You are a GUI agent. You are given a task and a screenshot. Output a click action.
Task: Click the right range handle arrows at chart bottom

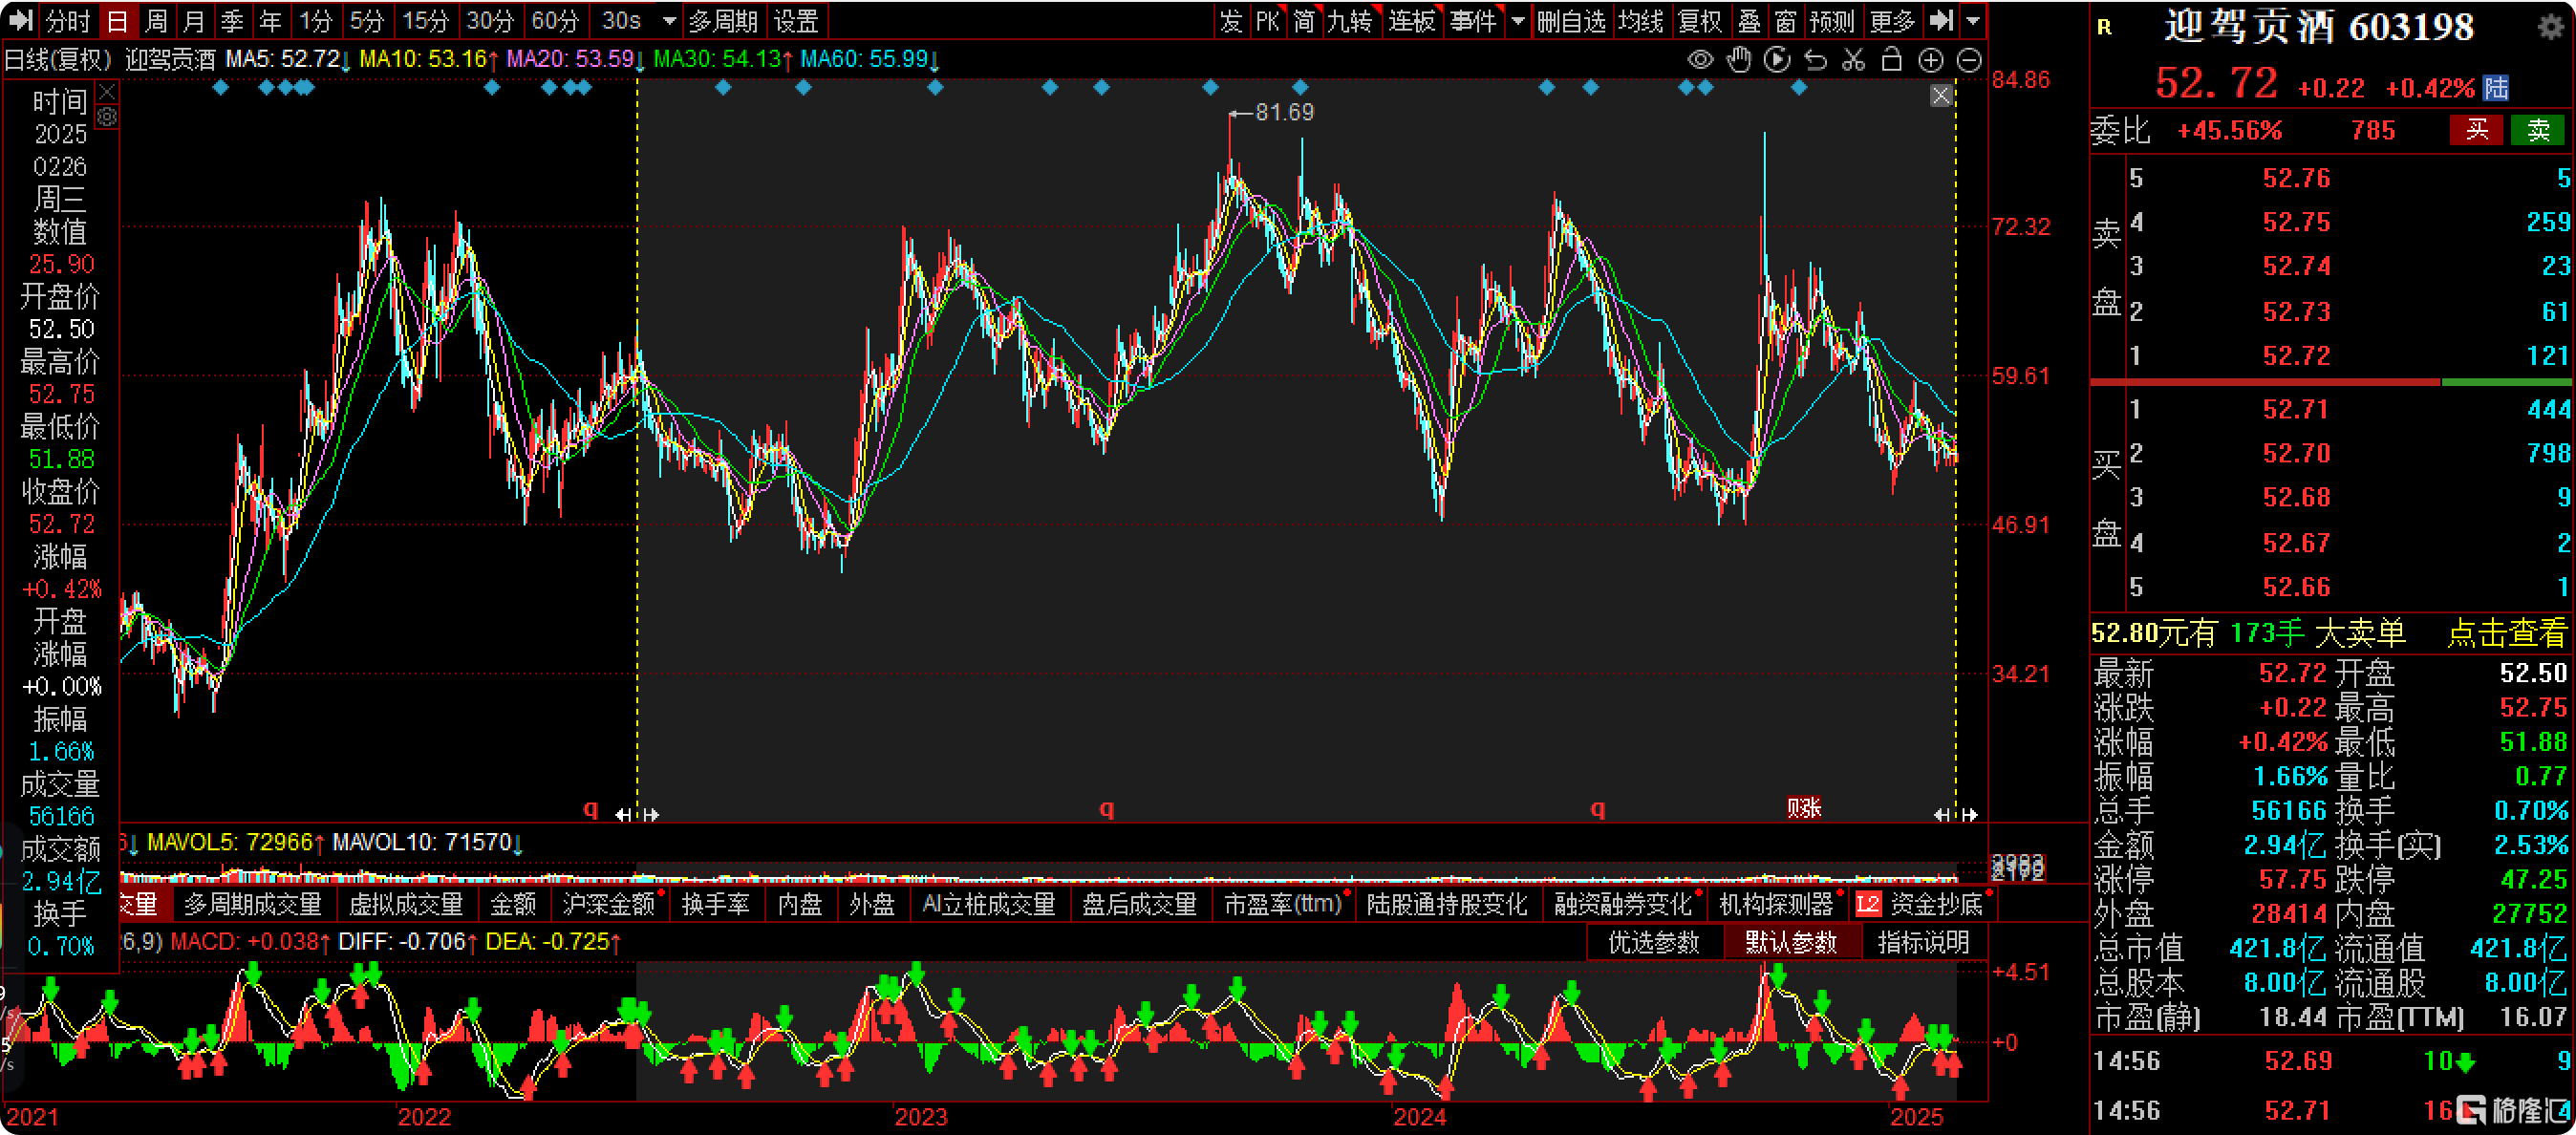pos(1956,815)
